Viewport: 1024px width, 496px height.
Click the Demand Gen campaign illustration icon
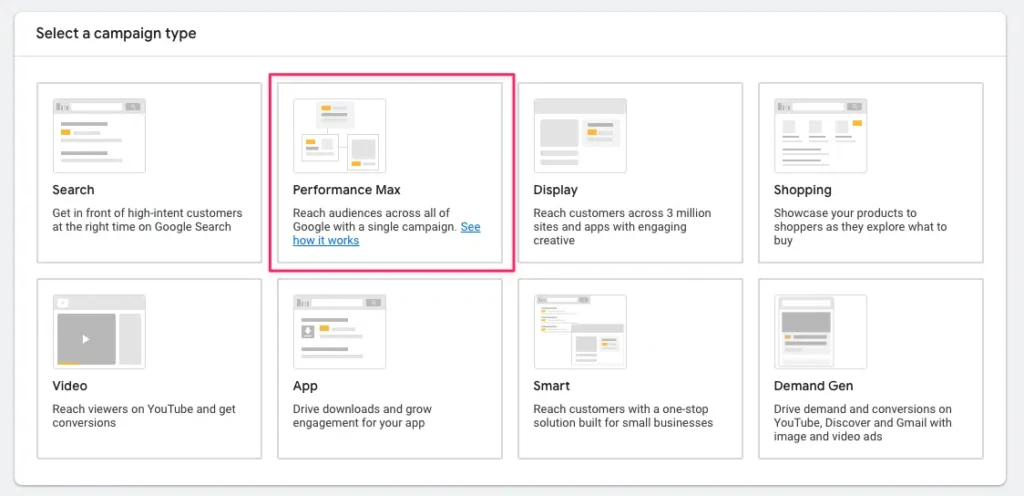tap(820, 331)
